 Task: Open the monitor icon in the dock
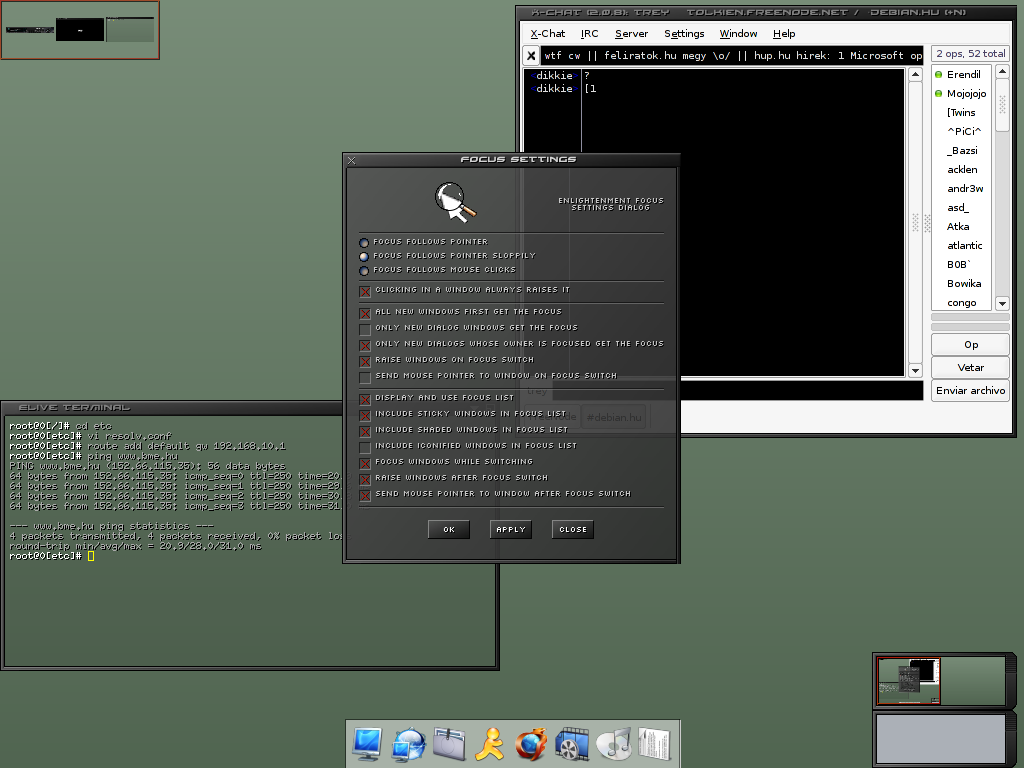[x=367, y=744]
